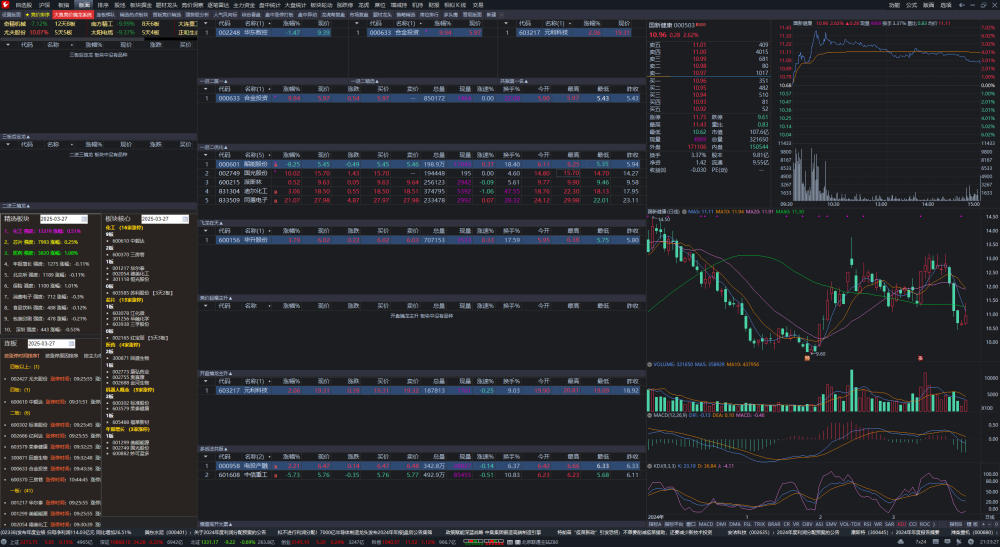This screenshot has width=1000, height=547.
Task: Click the red app logo icon
Action: [x=5, y=4]
